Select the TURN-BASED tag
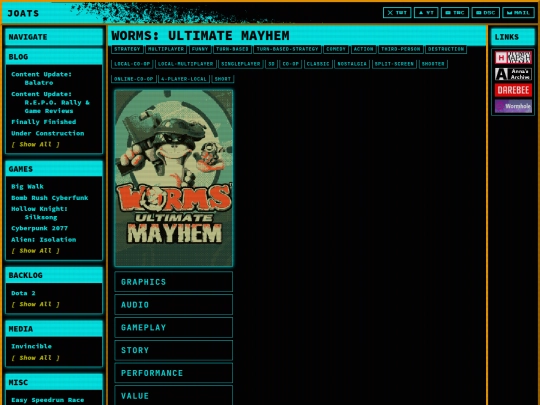Viewport: 540px width, 405px height. (232, 49)
